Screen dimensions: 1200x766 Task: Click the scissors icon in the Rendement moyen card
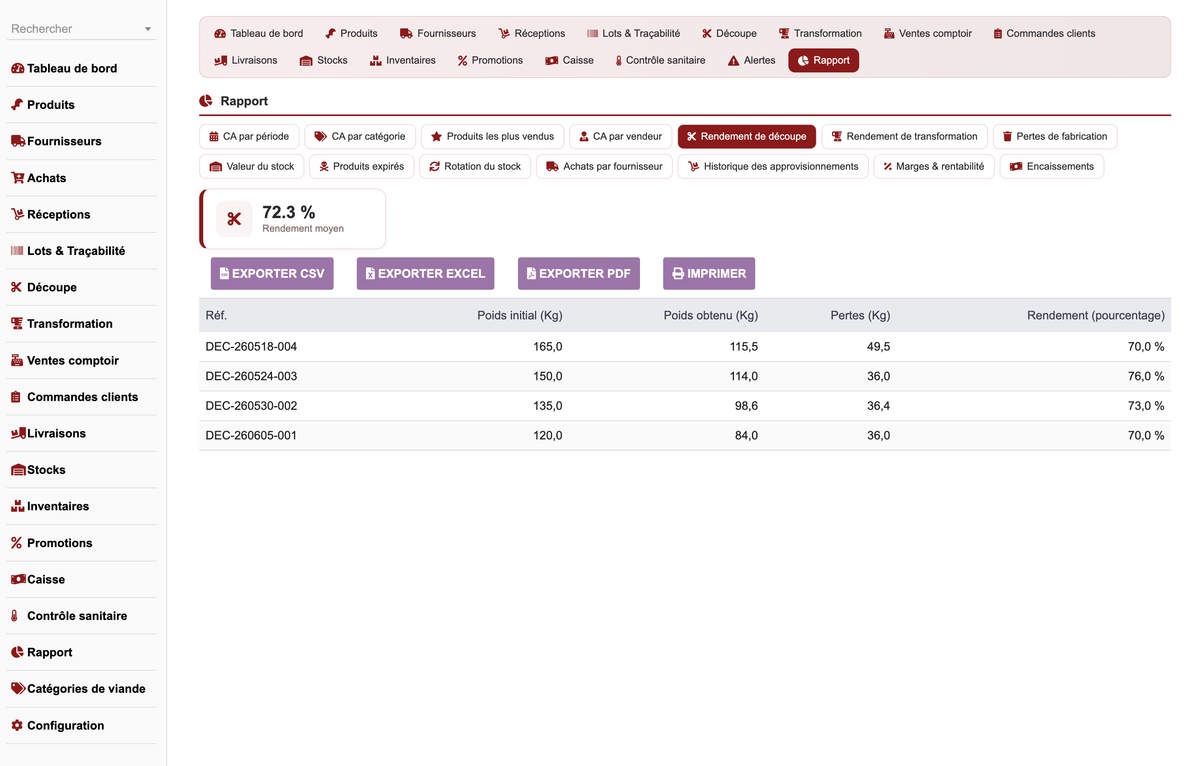[234, 219]
